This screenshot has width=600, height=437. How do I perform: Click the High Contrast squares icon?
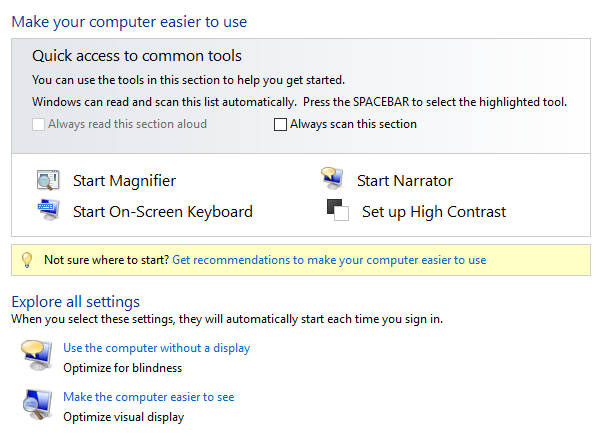[x=338, y=210]
